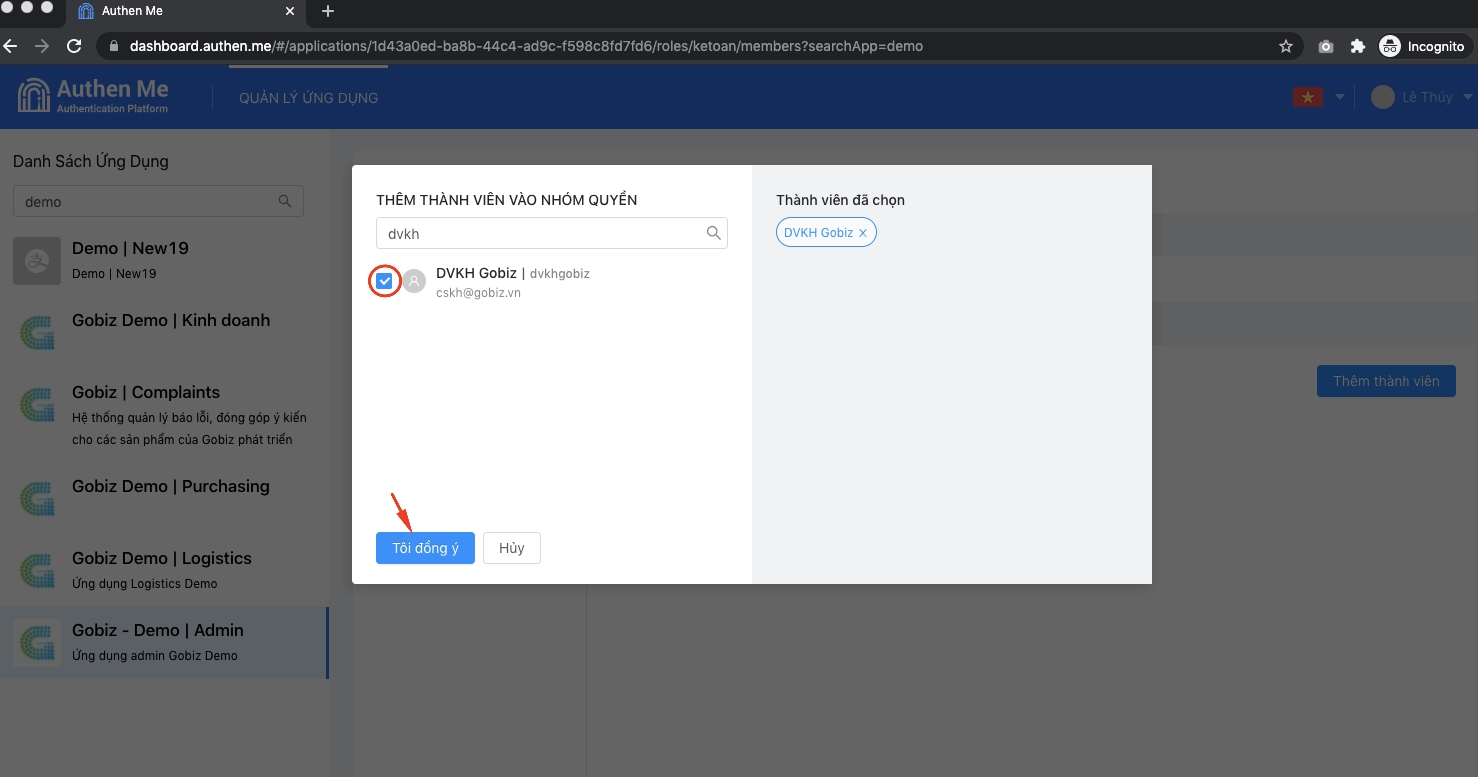Click Thêm thành viên button

[1385, 381]
